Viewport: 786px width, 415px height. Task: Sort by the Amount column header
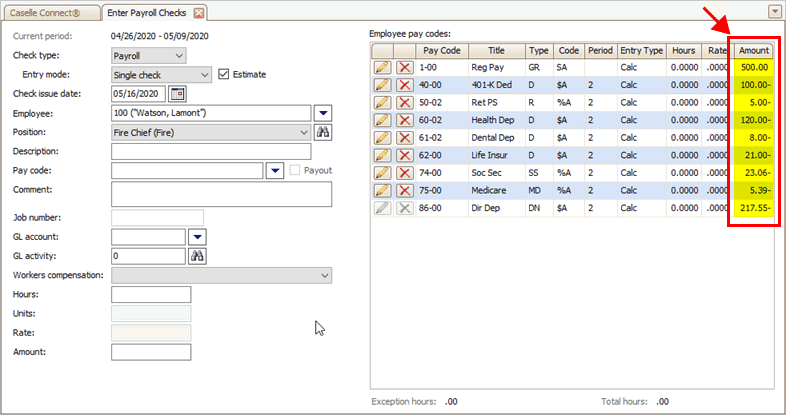pos(753,51)
